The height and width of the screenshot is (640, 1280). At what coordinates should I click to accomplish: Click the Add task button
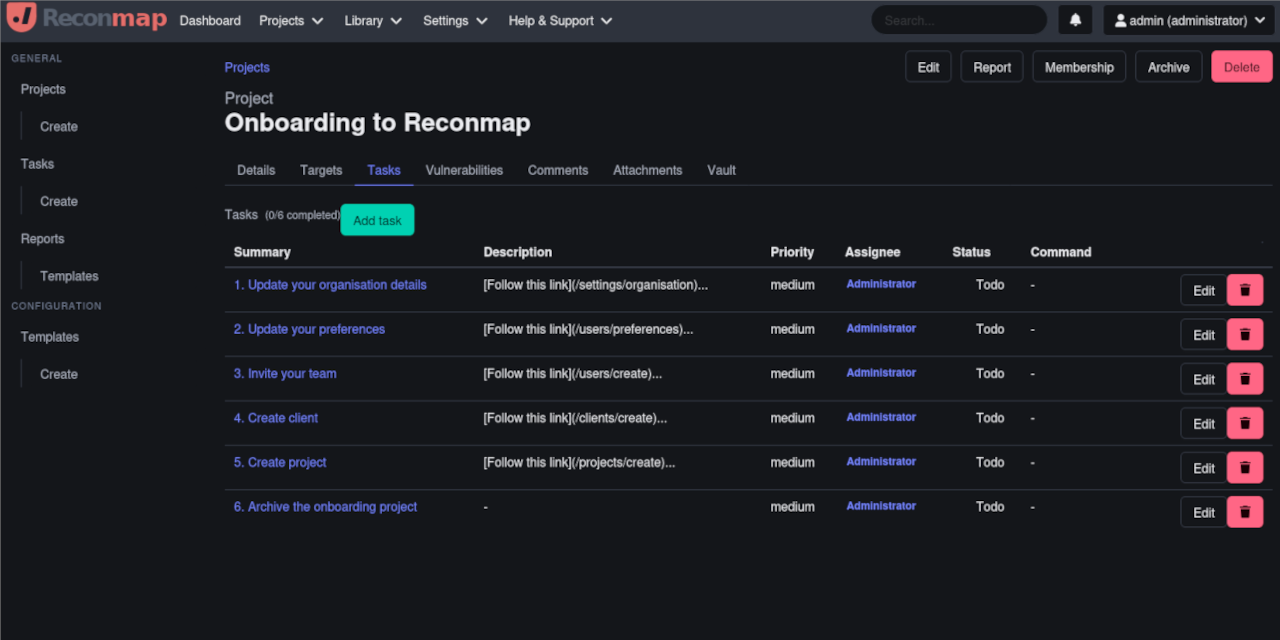377,220
